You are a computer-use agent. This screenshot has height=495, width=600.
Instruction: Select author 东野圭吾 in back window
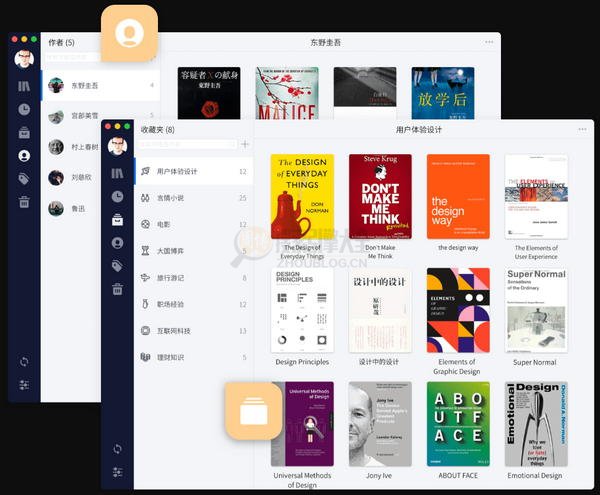coord(101,85)
